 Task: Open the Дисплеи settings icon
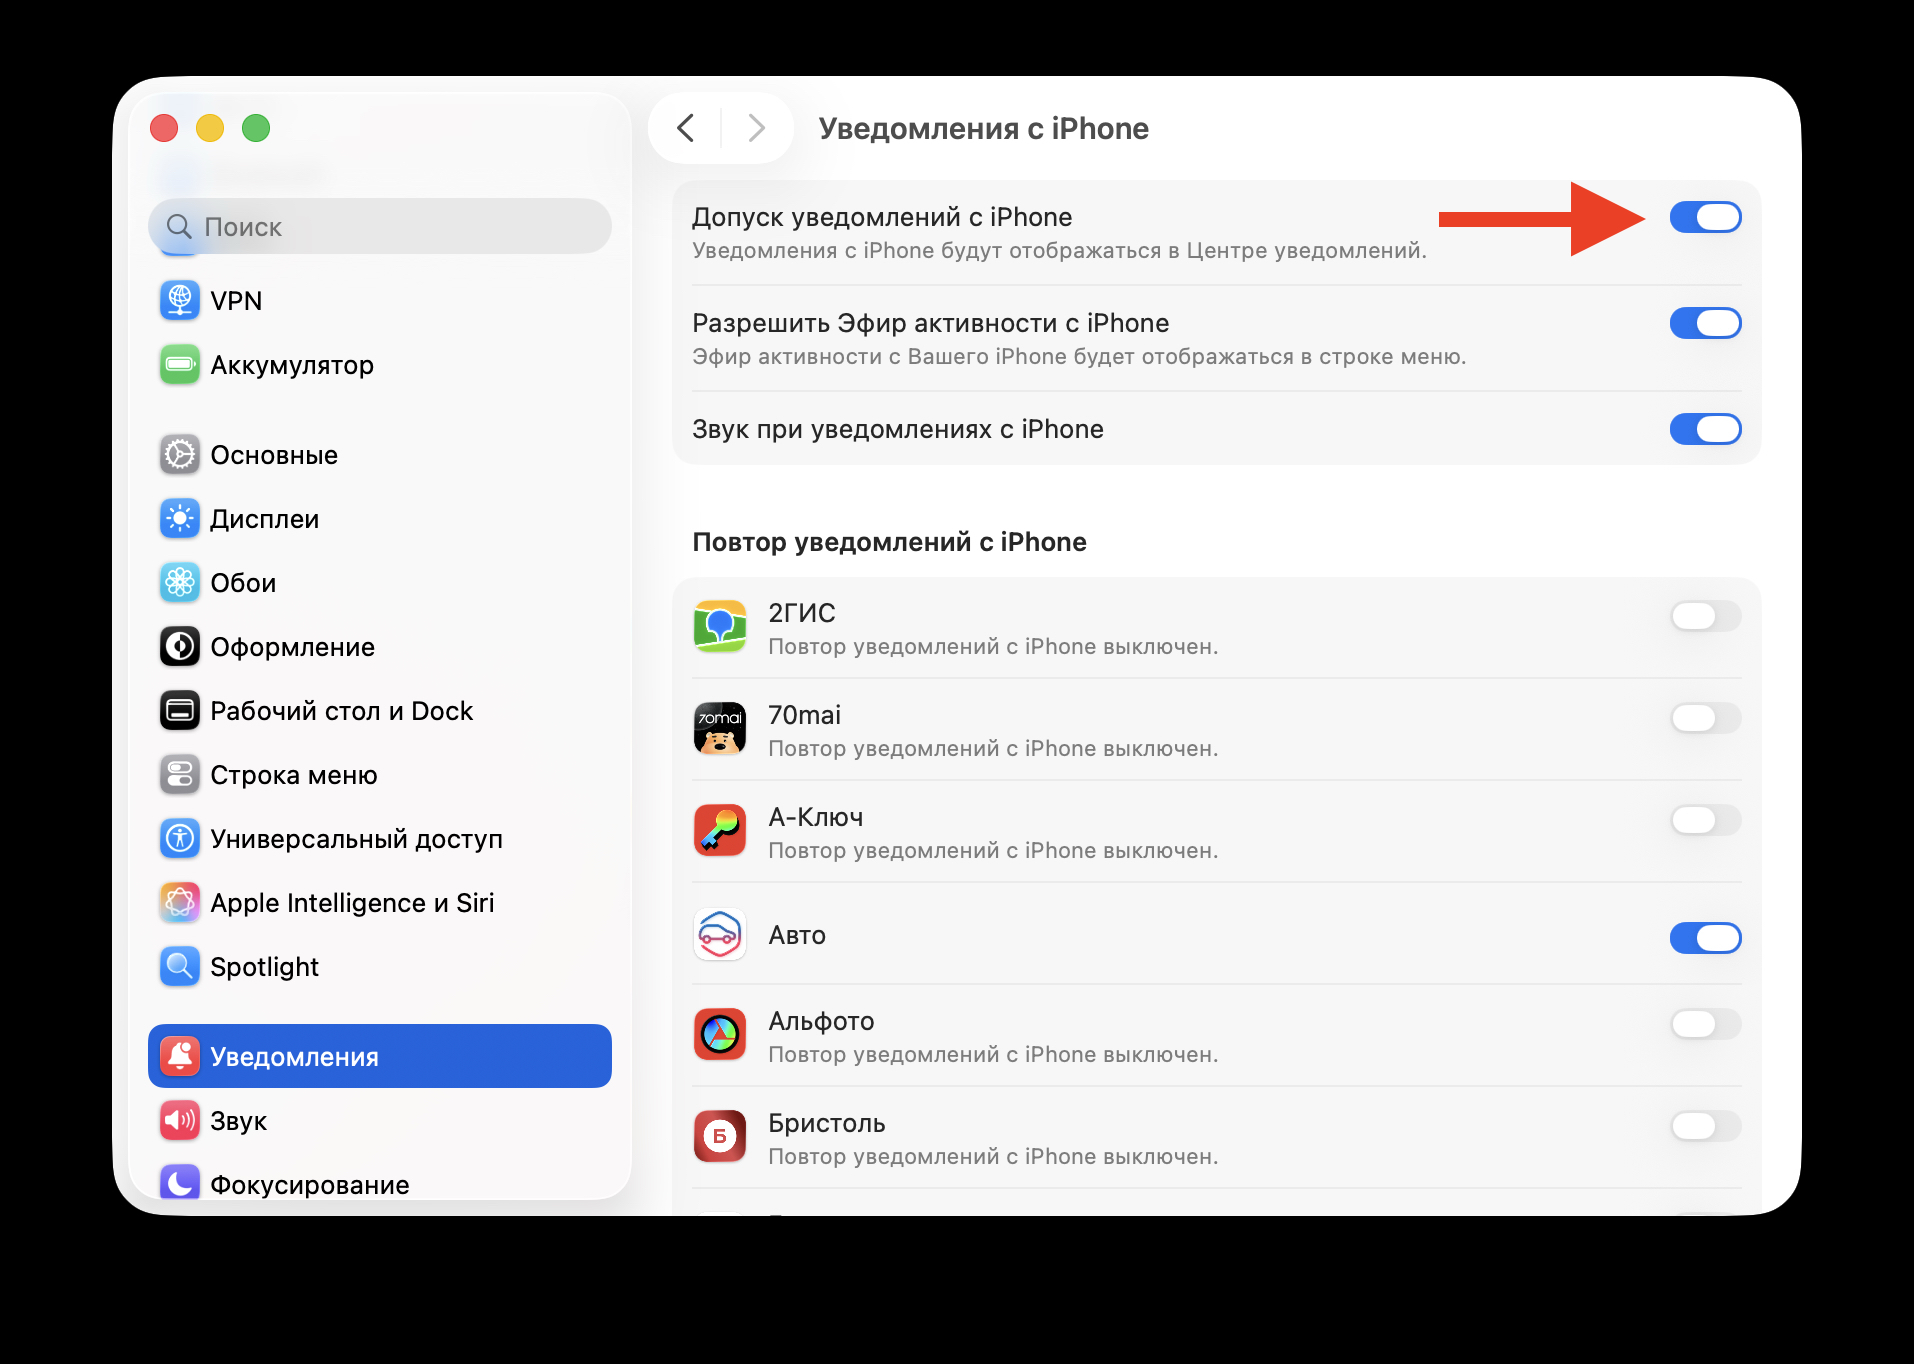[x=179, y=518]
